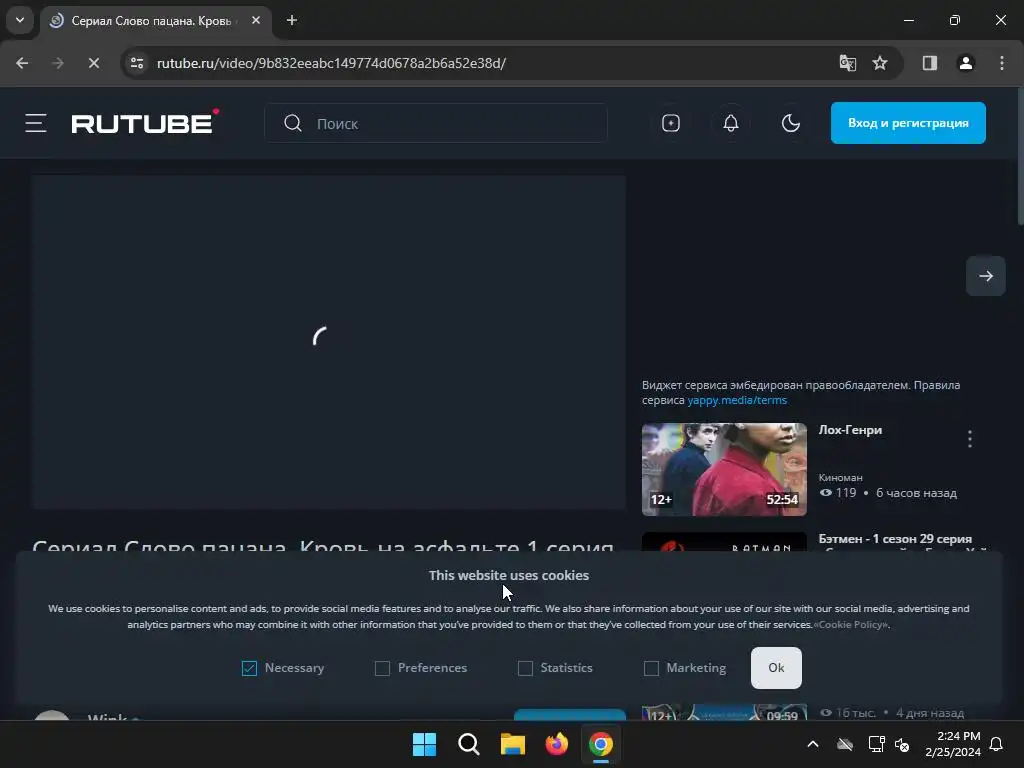
Task: Click the Chrome taskbar icon
Action: 601,744
